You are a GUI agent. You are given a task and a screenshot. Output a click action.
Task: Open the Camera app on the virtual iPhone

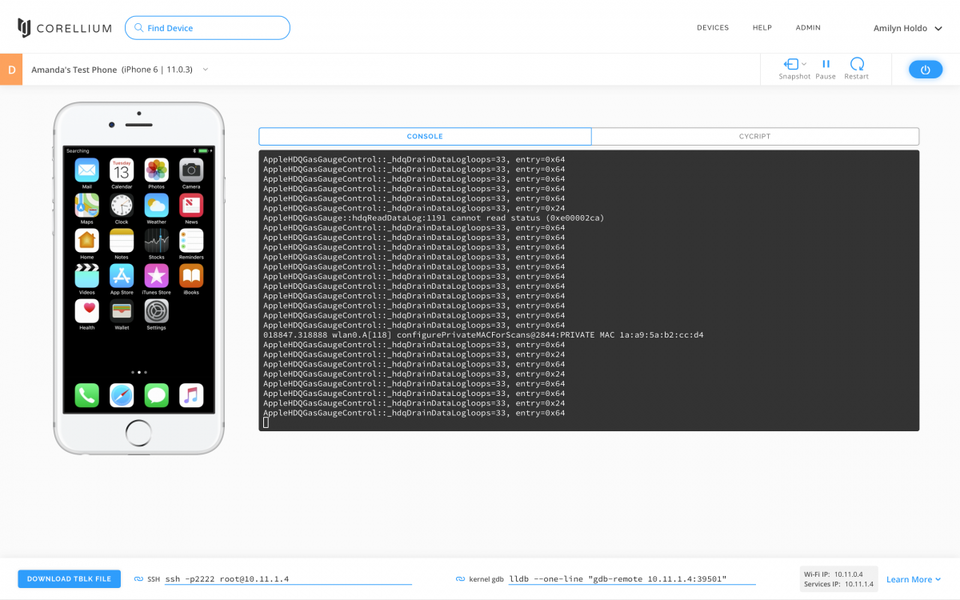click(190, 172)
